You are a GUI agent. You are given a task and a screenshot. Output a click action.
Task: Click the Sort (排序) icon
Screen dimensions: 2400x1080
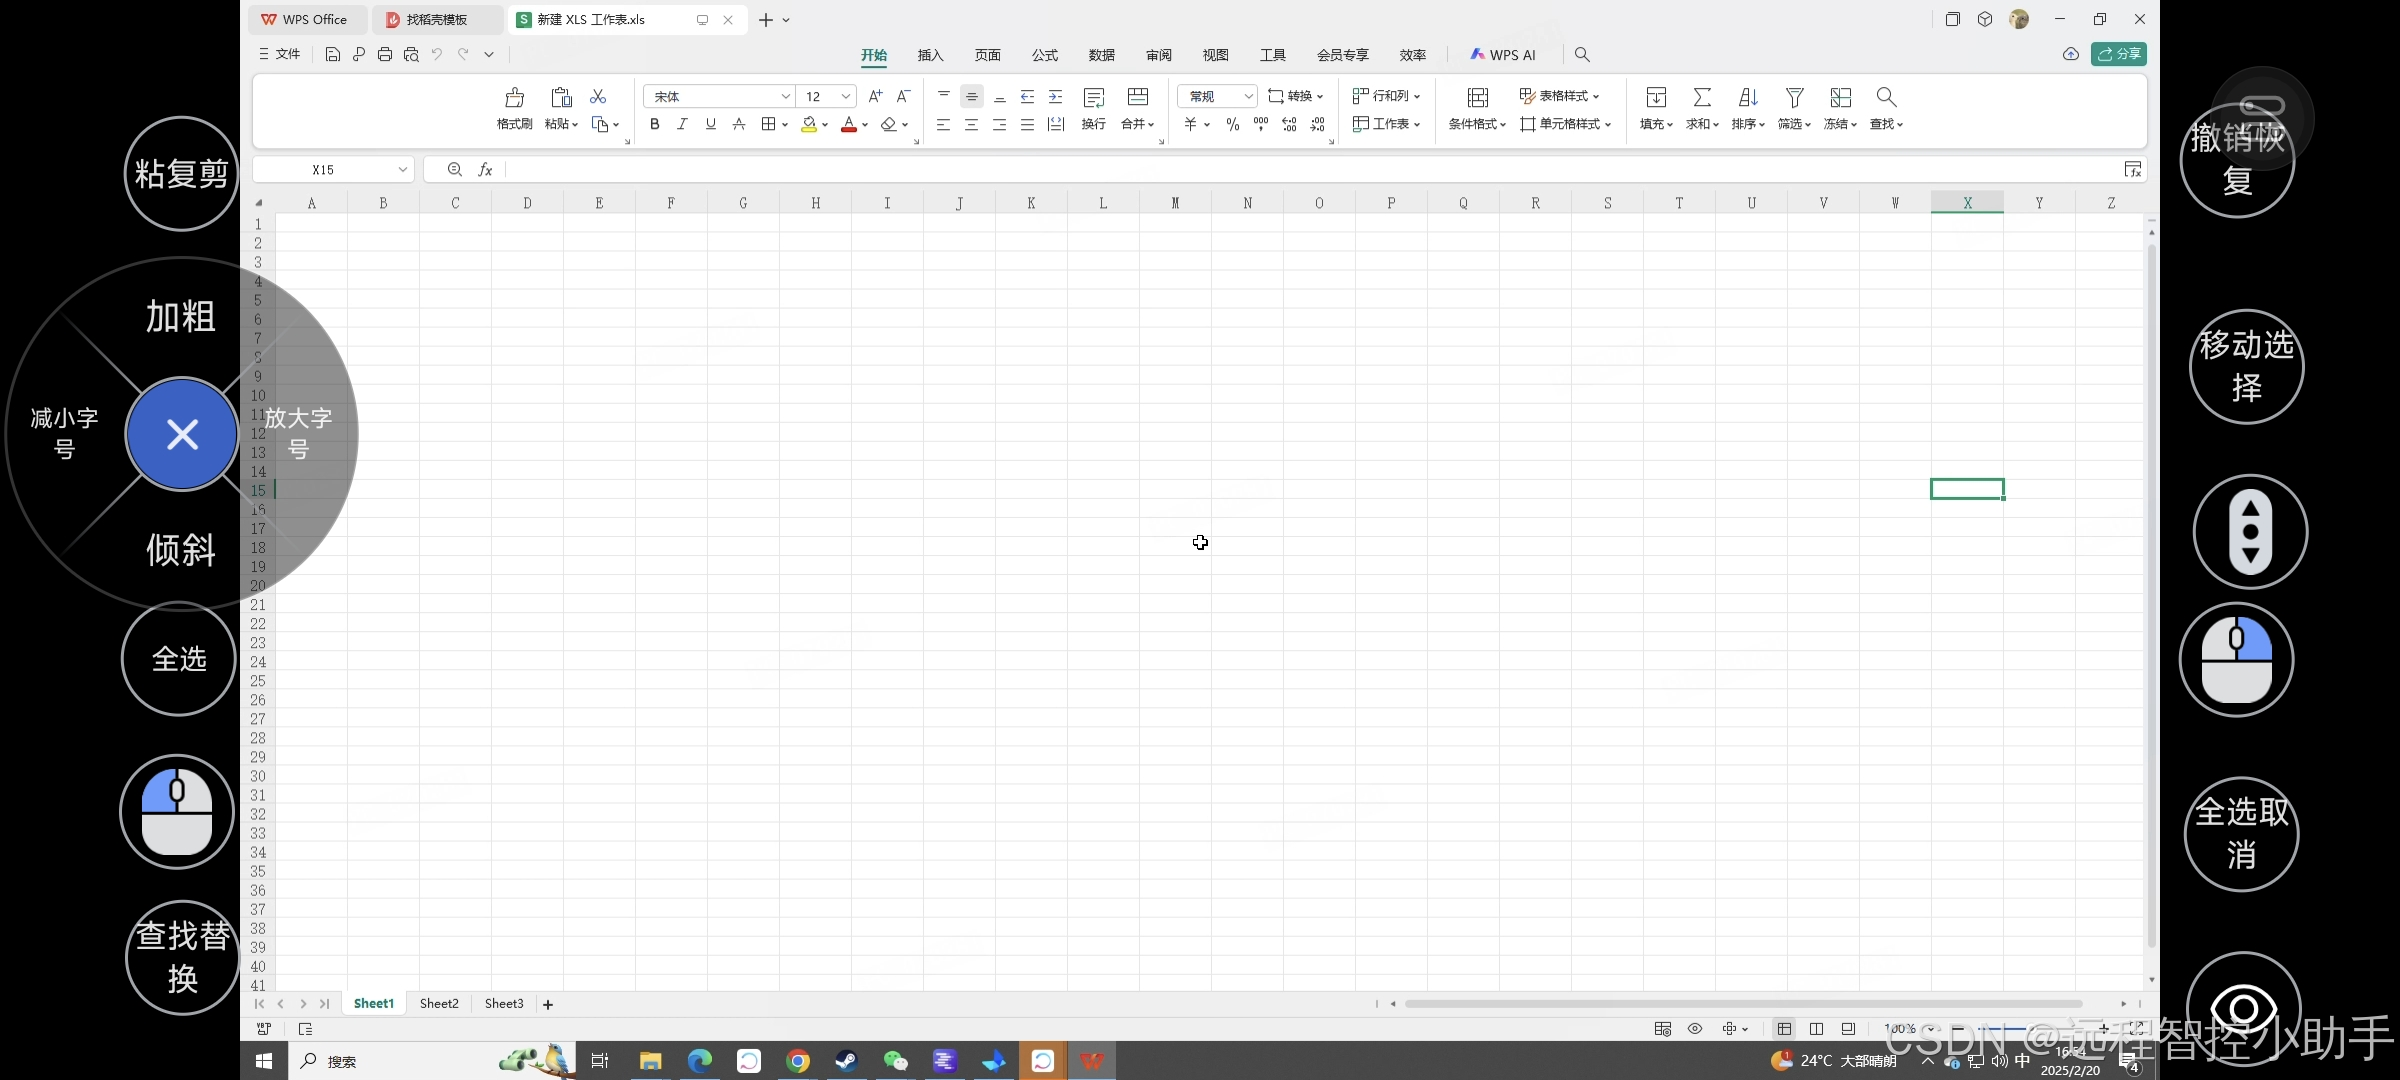(1747, 98)
